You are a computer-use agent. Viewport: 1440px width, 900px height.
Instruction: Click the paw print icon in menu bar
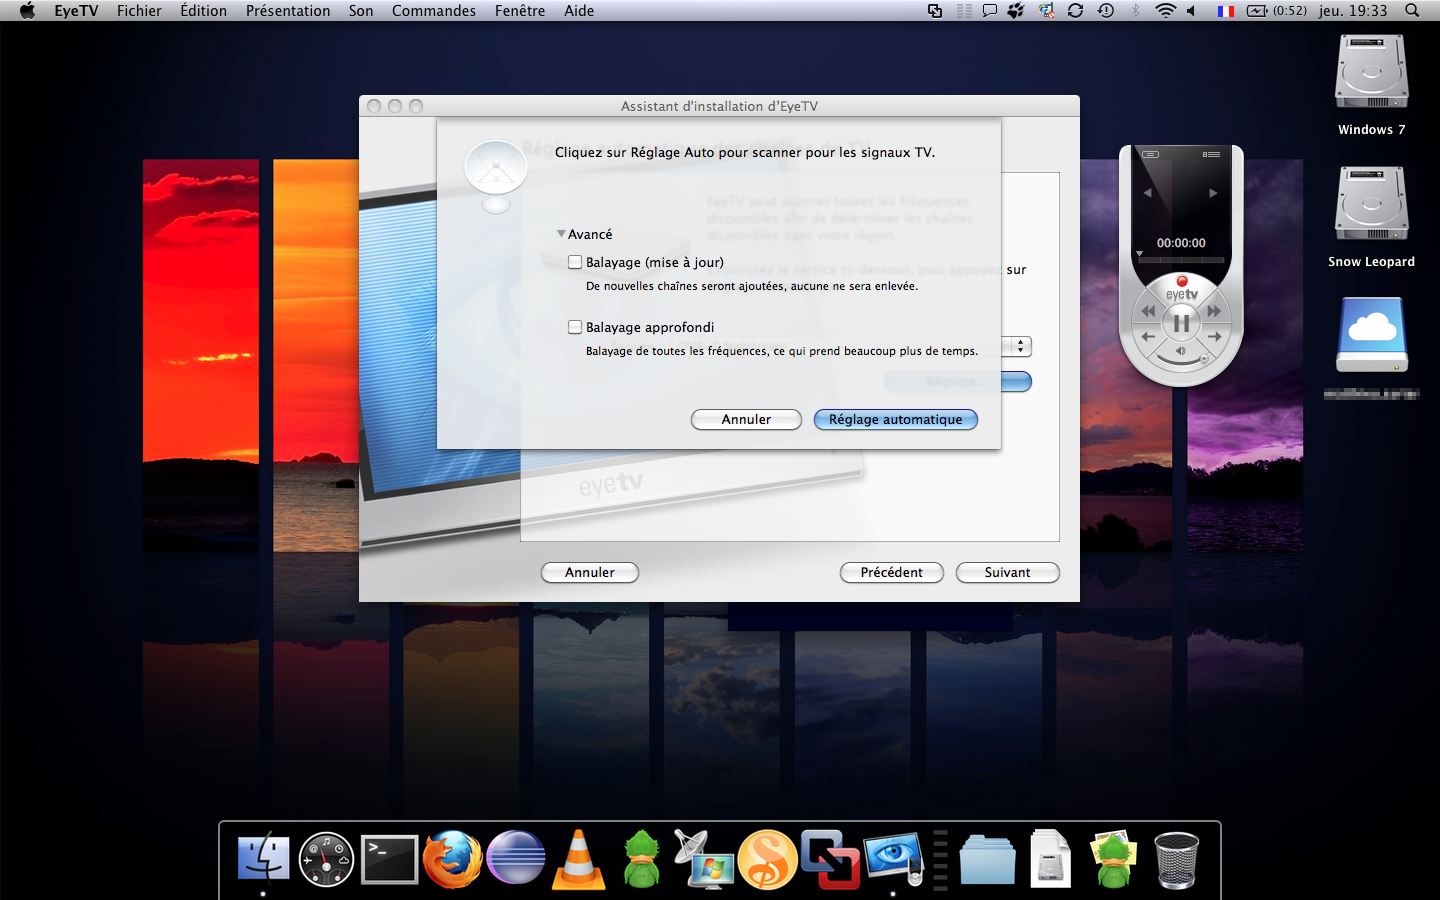tap(1016, 11)
